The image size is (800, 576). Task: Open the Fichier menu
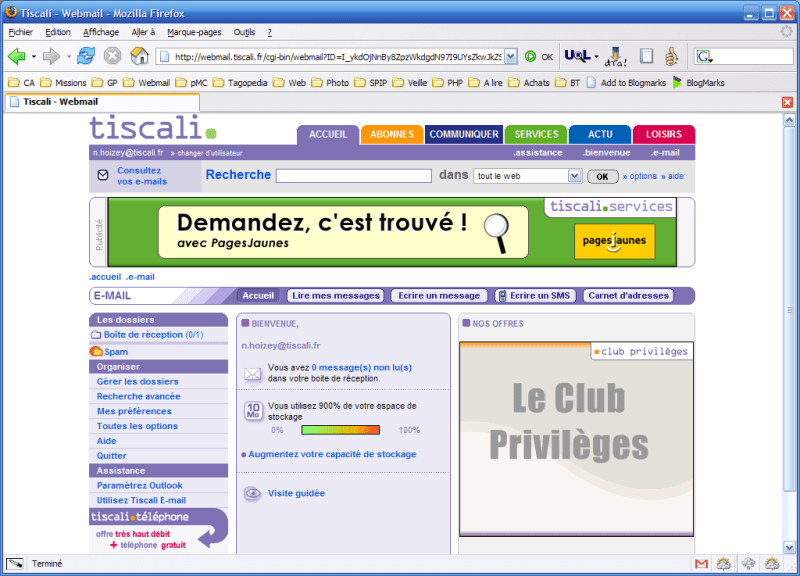pos(20,32)
